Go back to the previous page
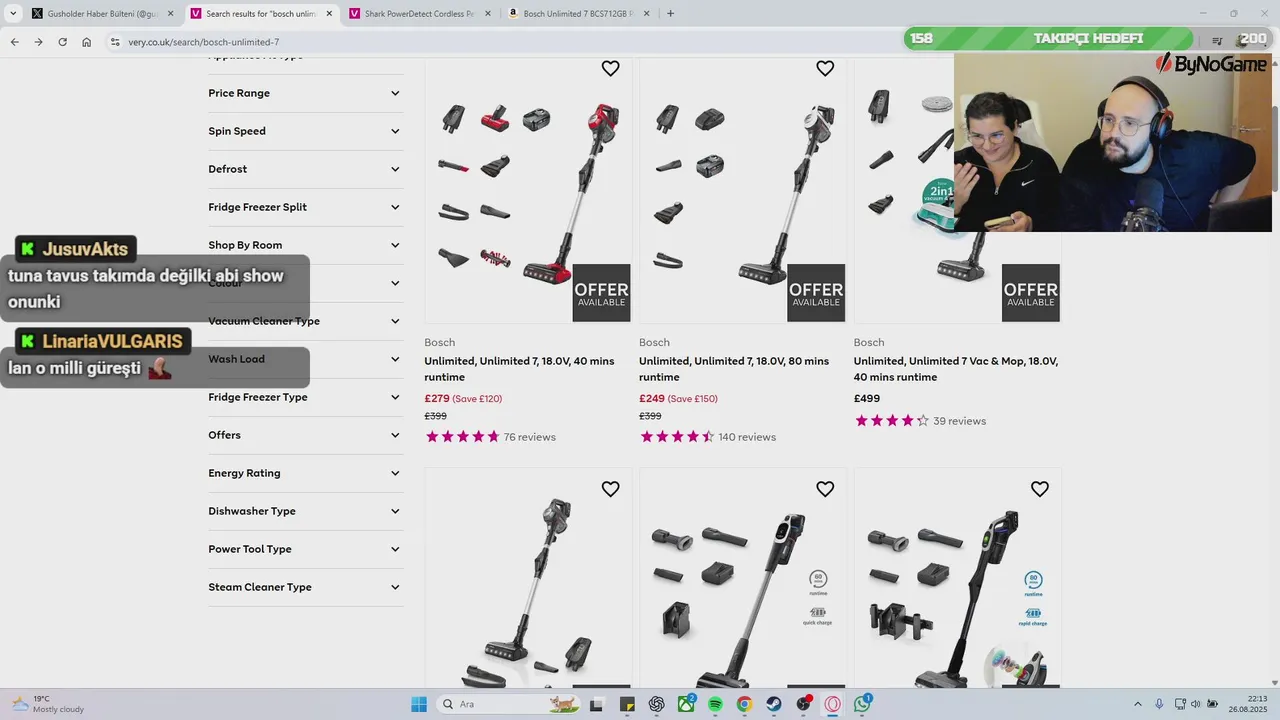This screenshot has height=720, width=1280. (x=14, y=42)
